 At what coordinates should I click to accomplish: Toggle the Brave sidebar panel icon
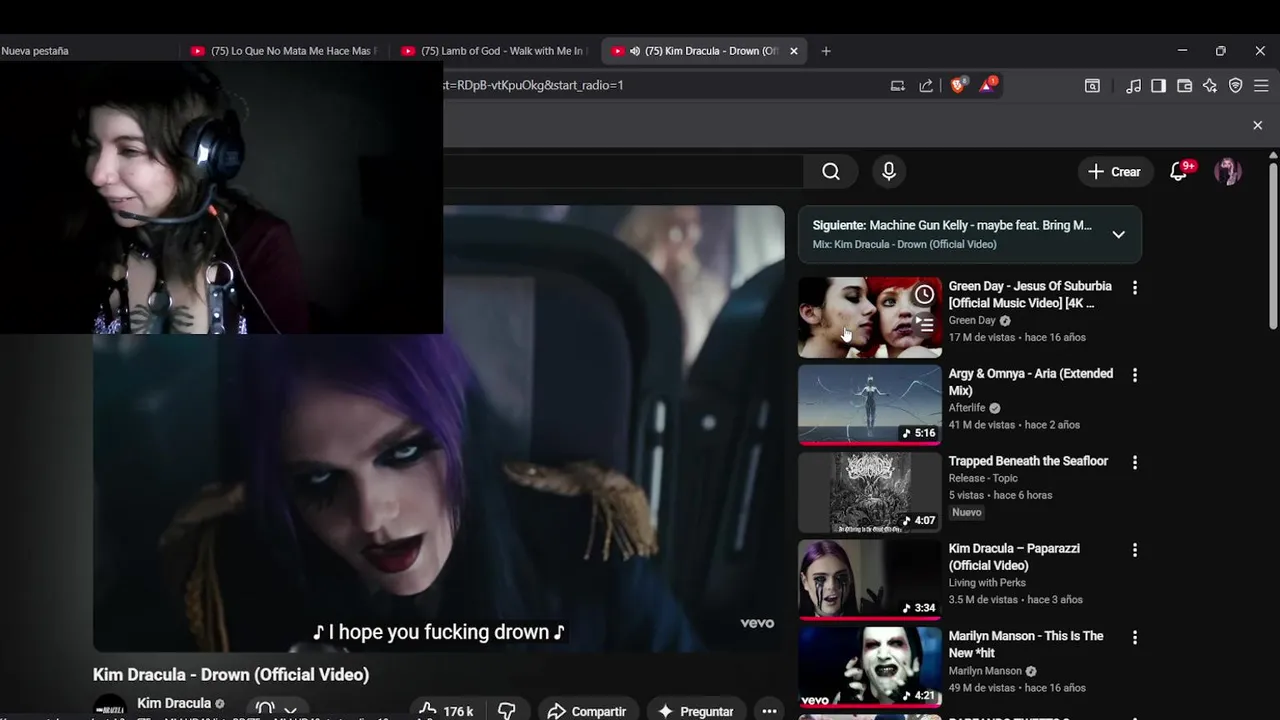click(x=1158, y=86)
